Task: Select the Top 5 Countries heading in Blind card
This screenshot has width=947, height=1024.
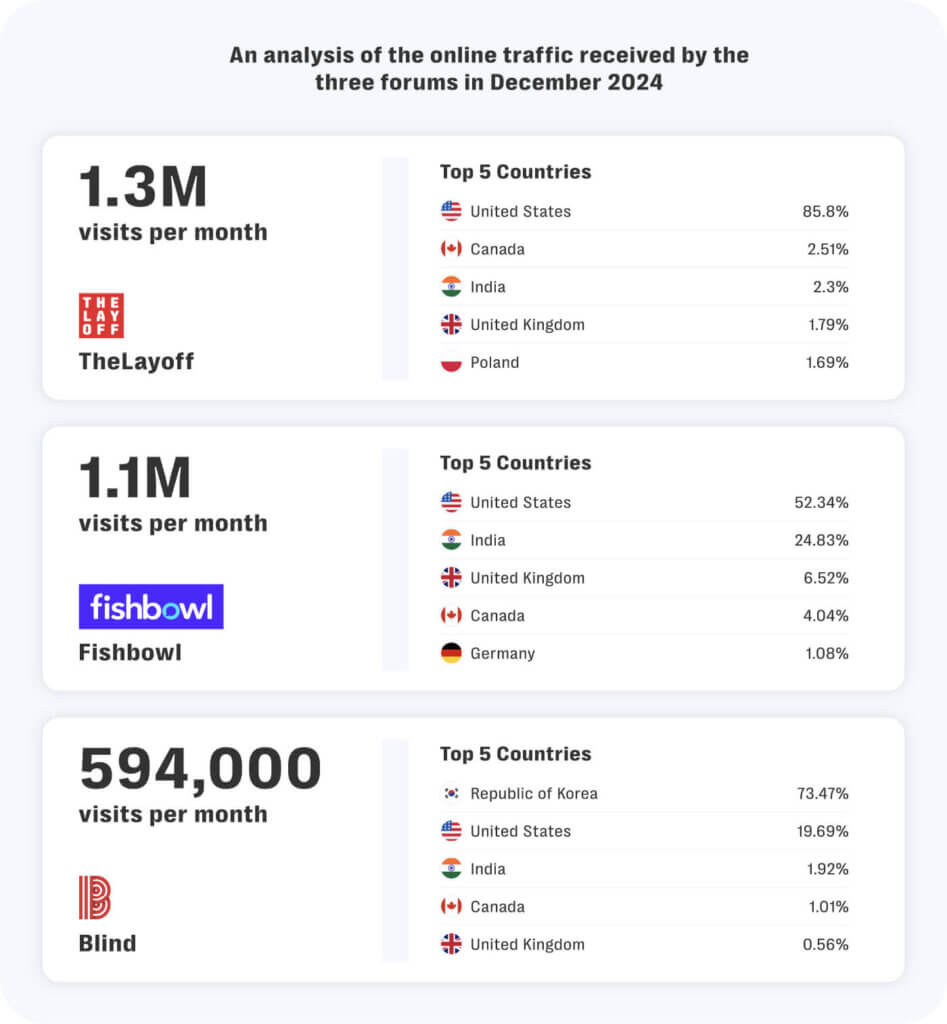Action: [515, 753]
